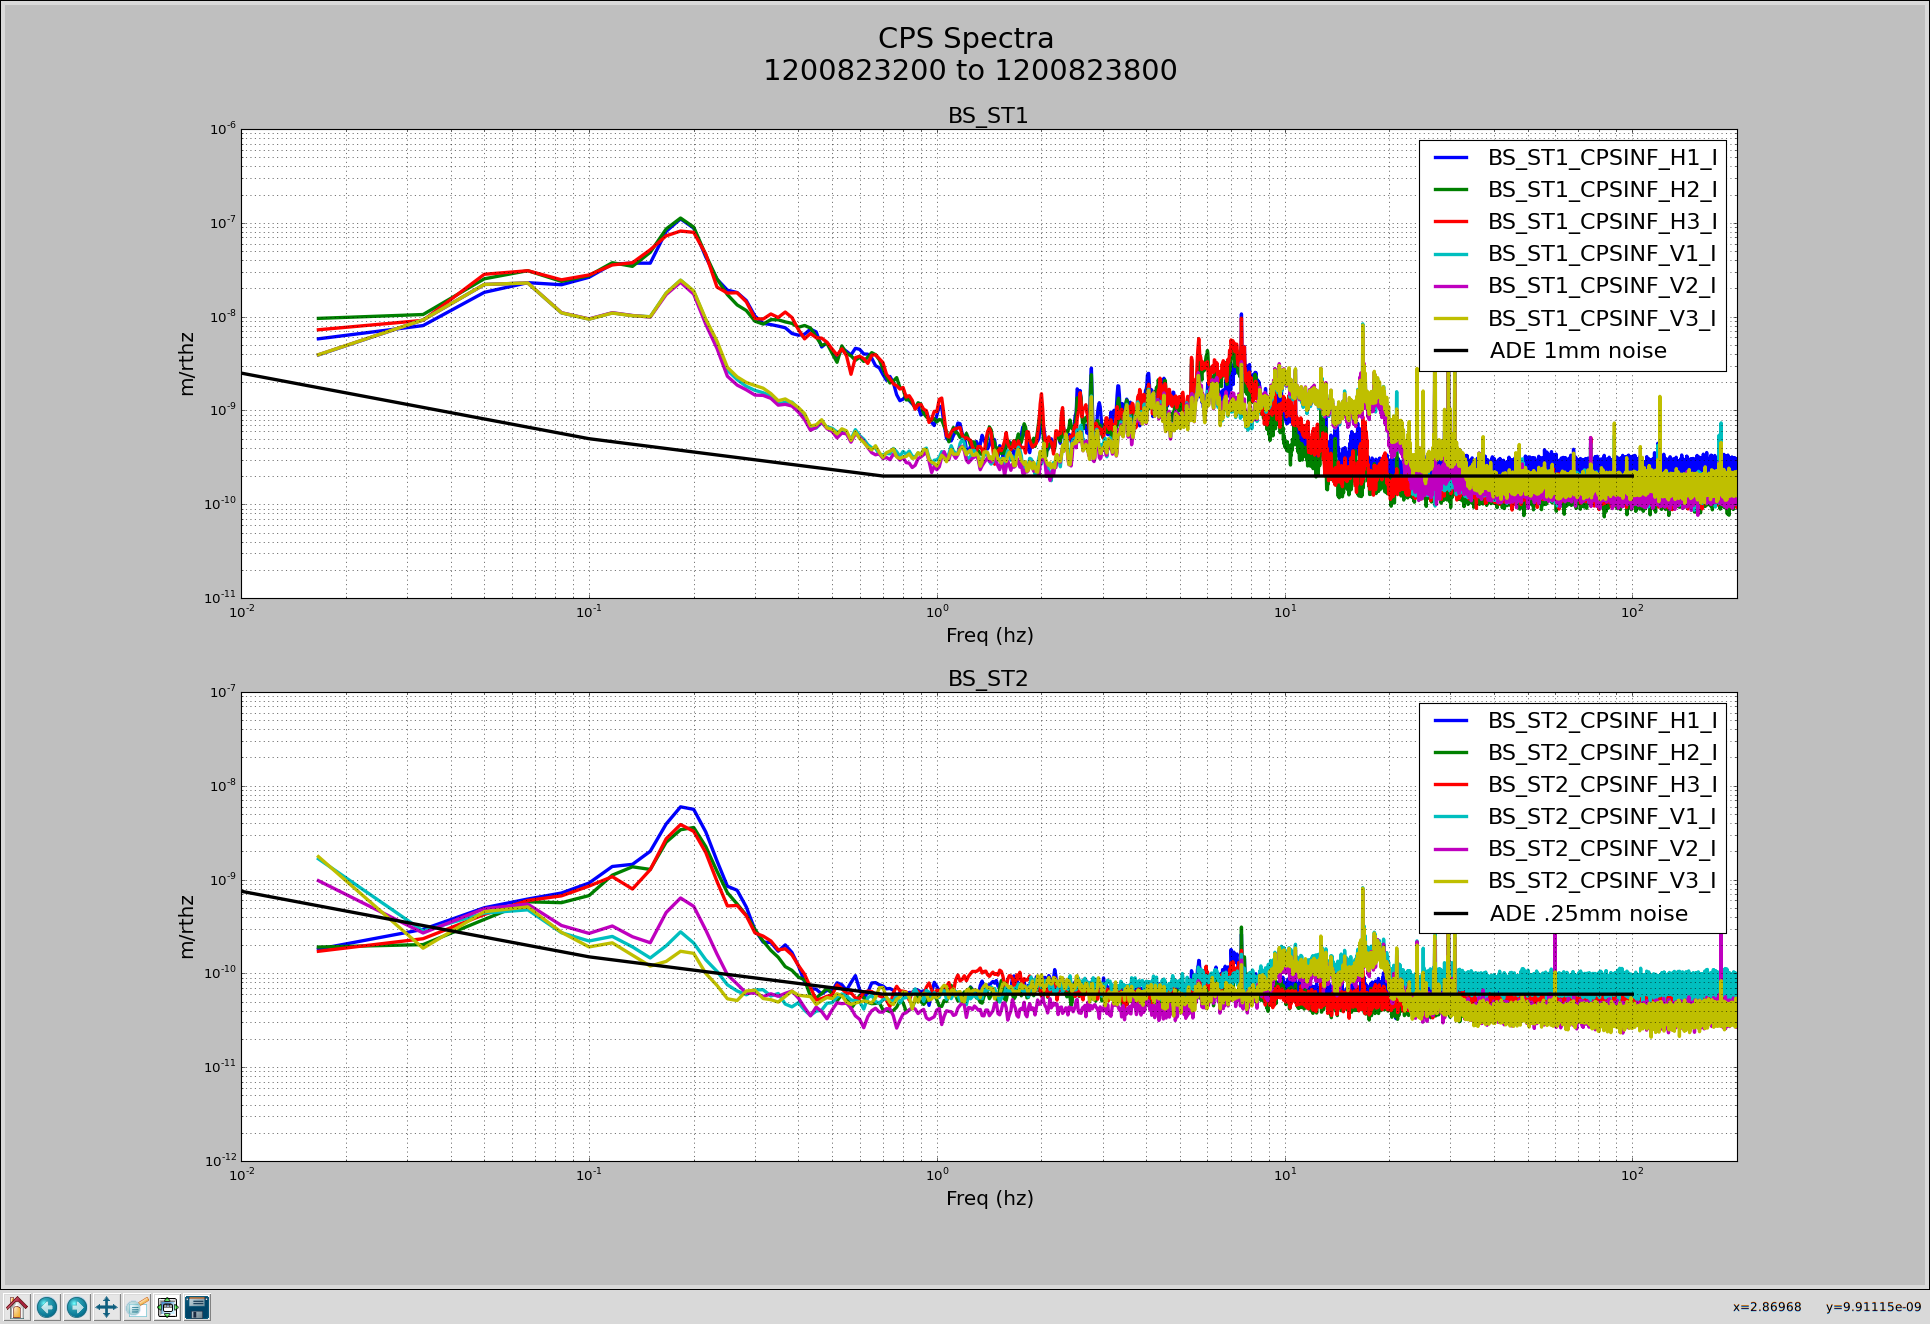Click the BS_ST2_CPSINF_H2_I legend entry
The height and width of the screenshot is (1324, 1930).
pos(1602,753)
